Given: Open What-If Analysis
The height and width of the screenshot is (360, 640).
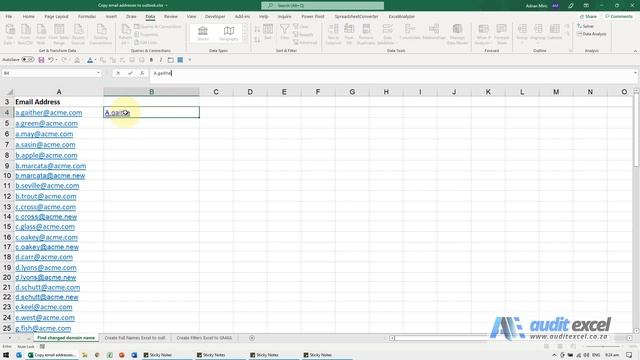Looking at the screenshot, I should coord(483,34).
